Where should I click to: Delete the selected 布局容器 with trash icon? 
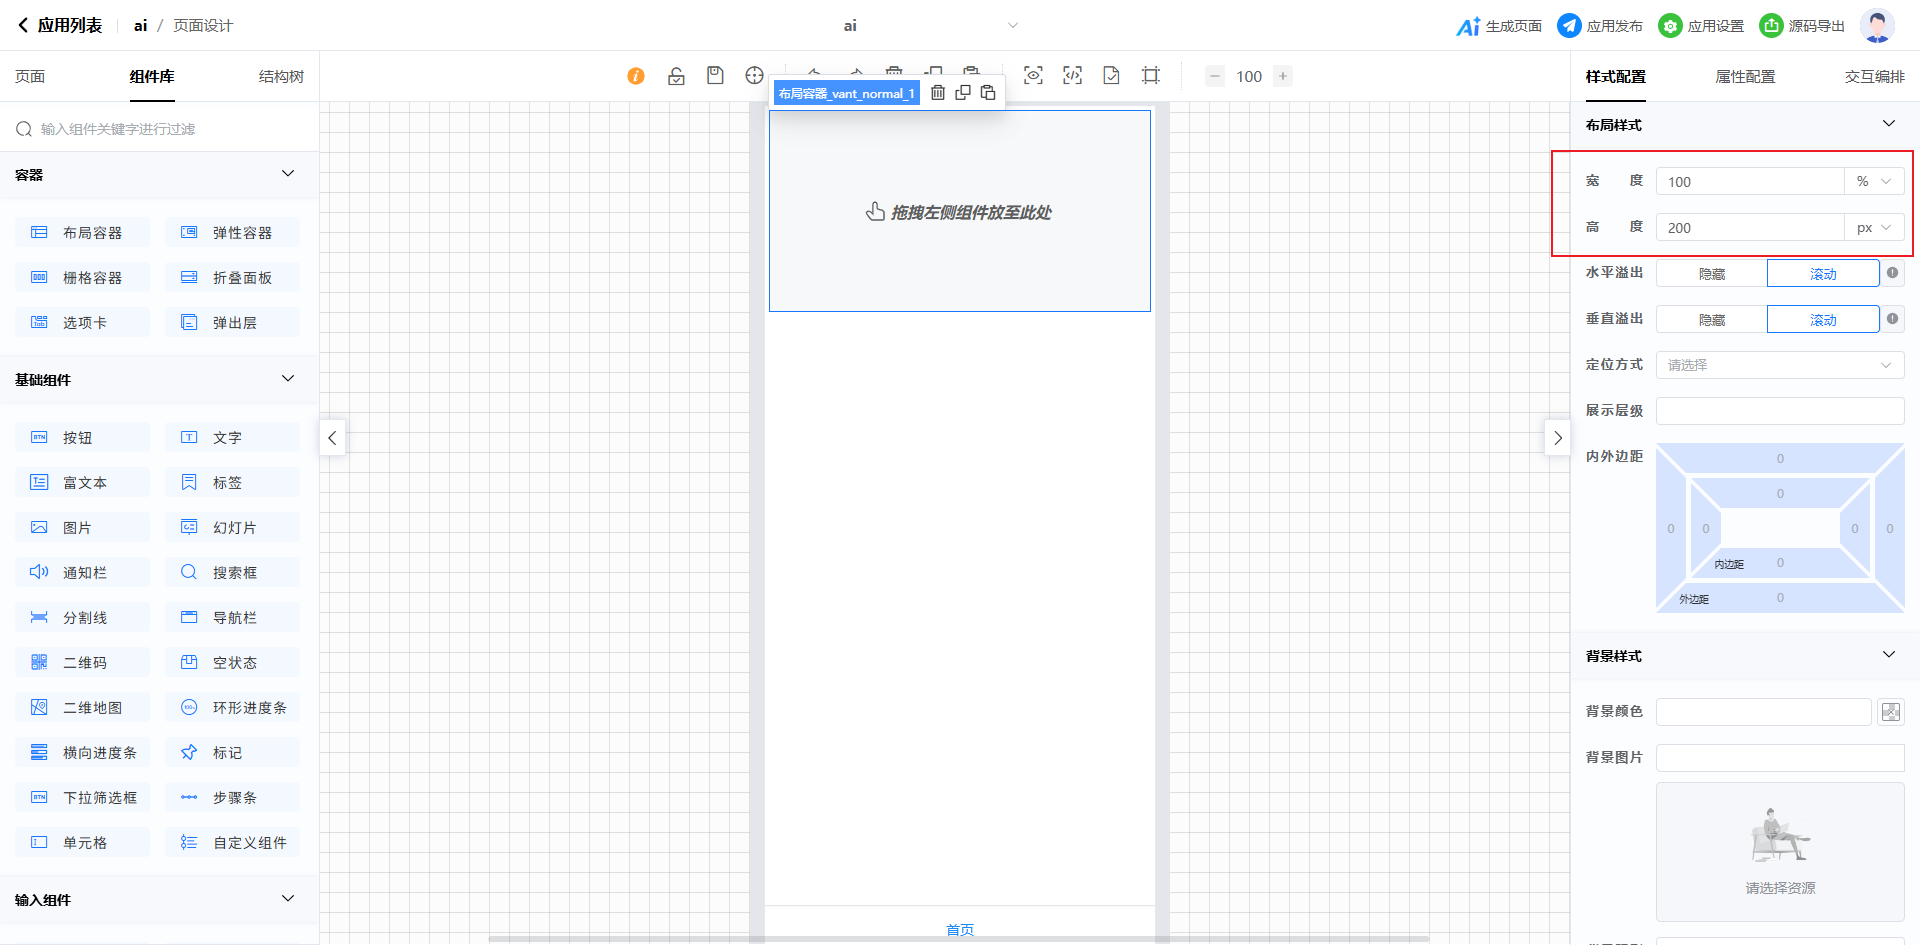[x=938, y=93]
